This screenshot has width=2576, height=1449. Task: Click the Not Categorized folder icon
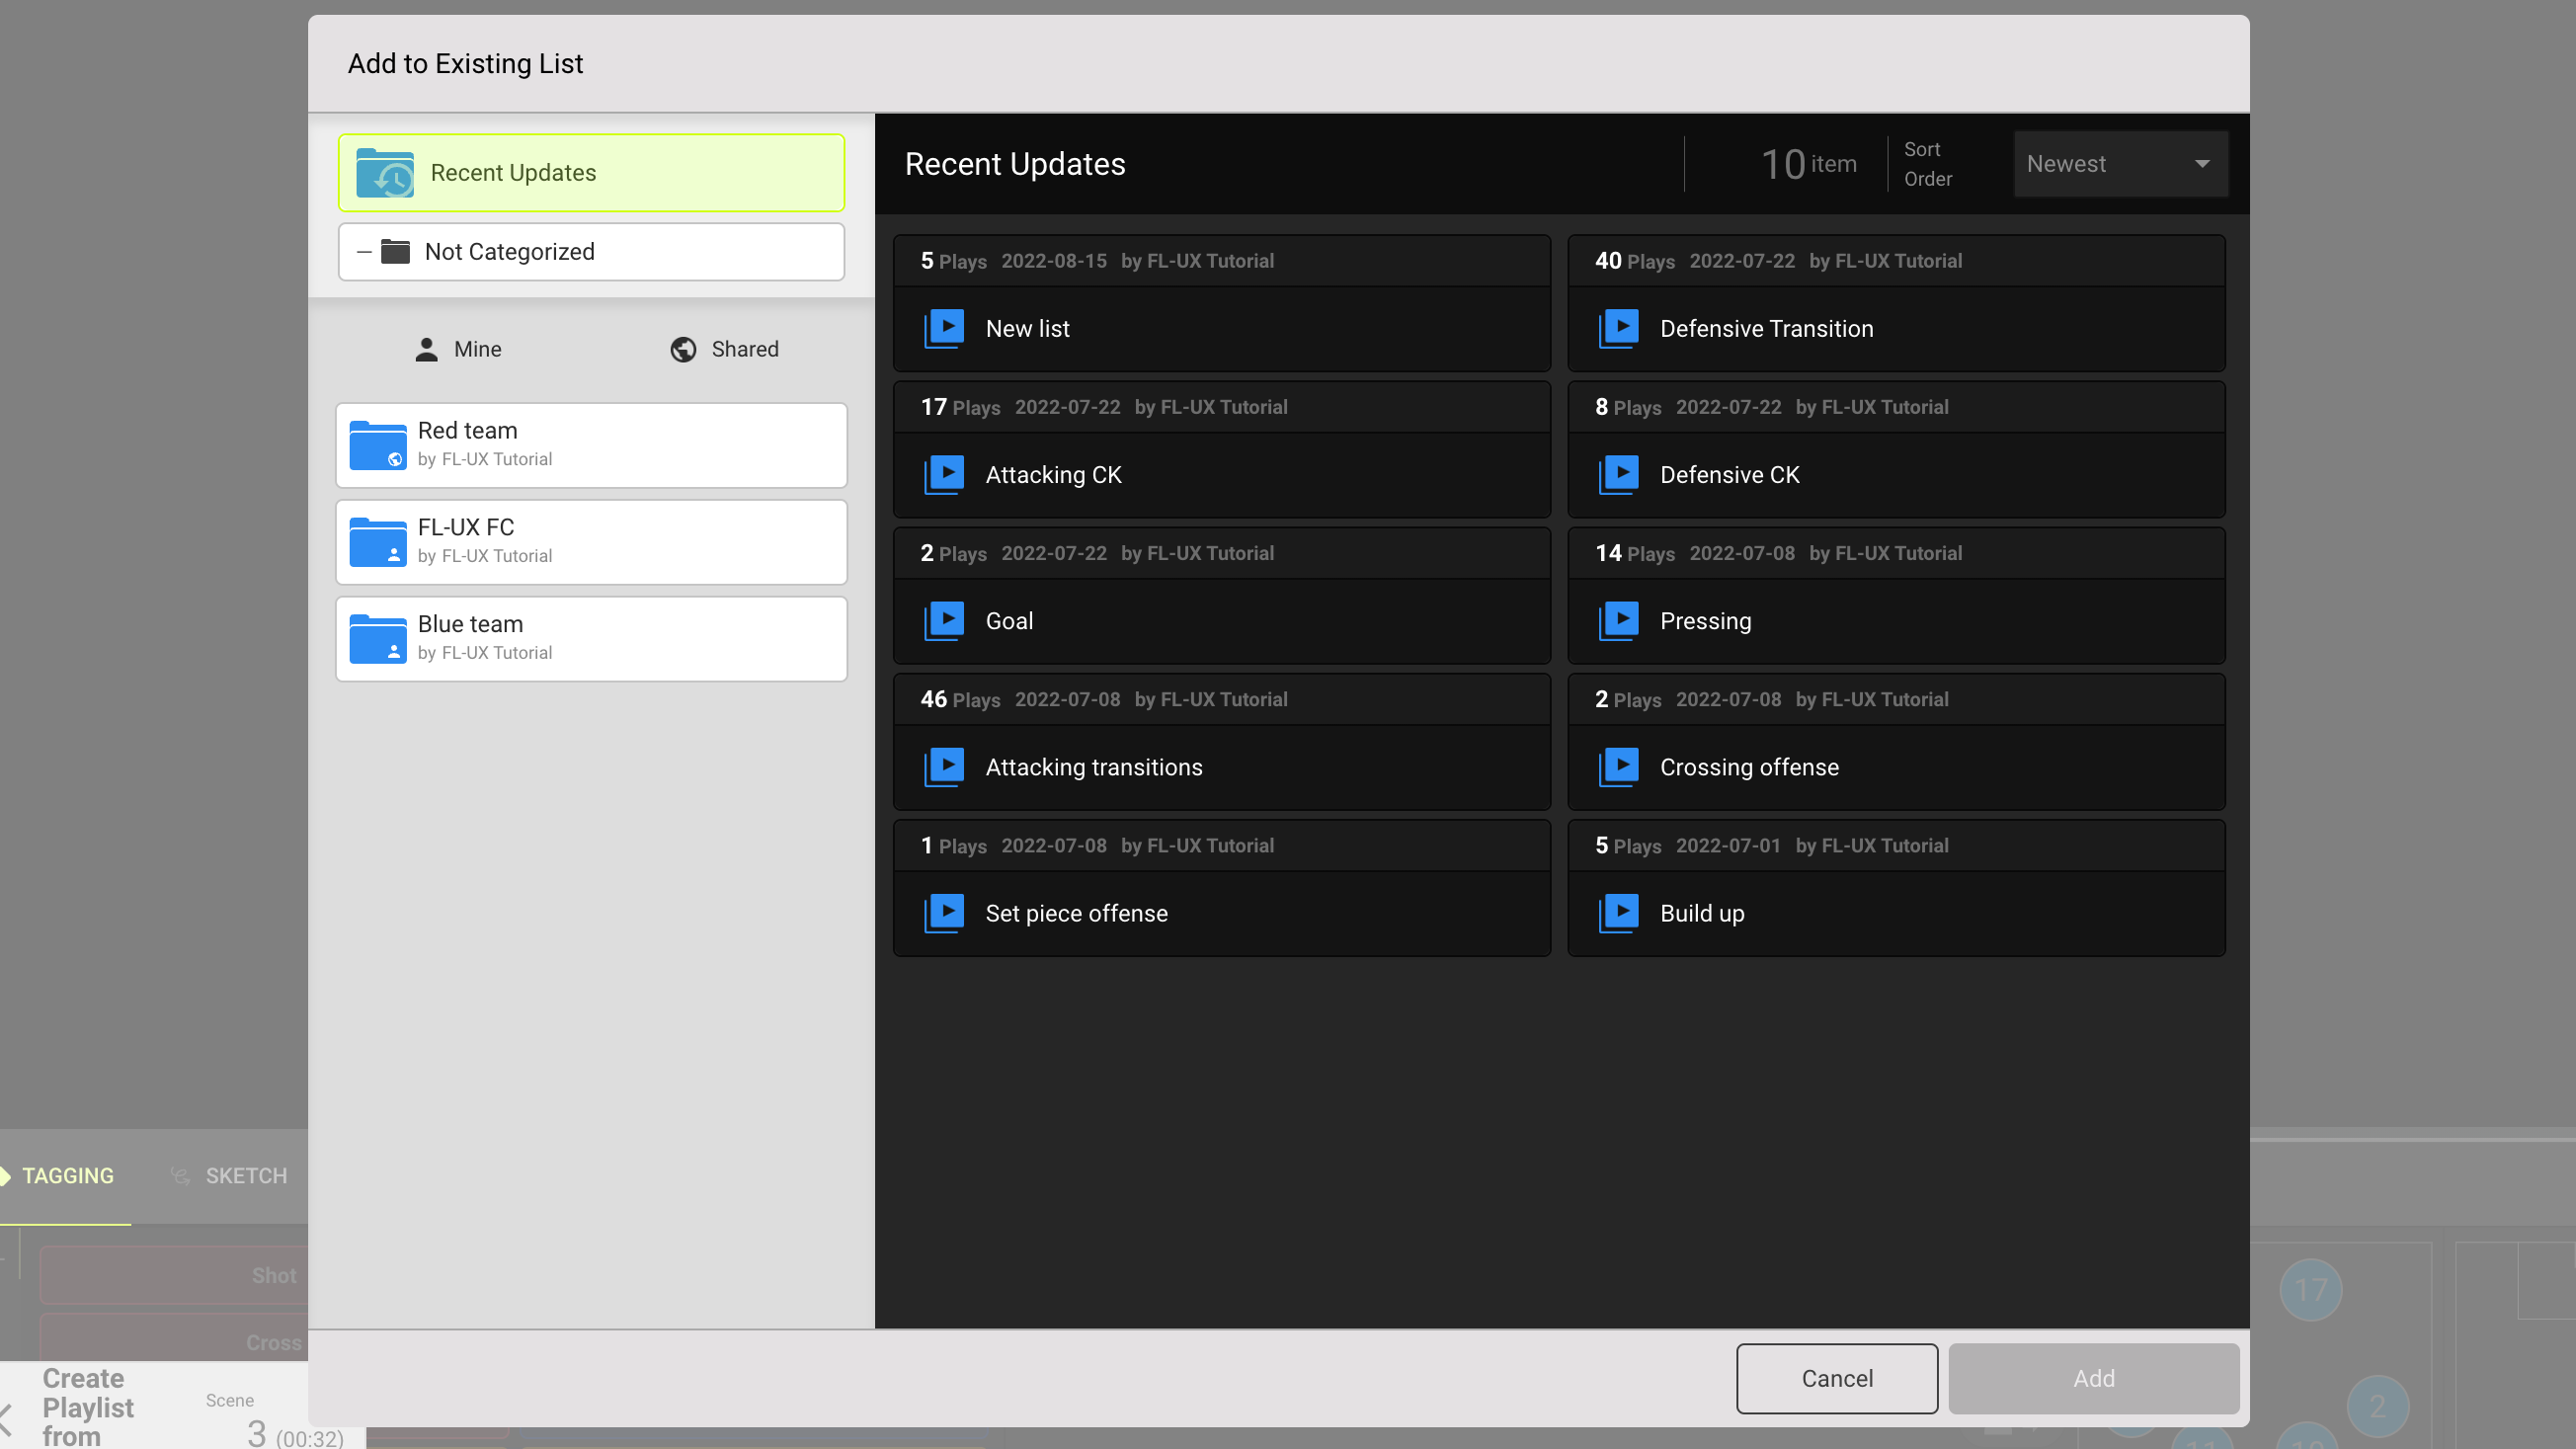click(x=396, y=252)
